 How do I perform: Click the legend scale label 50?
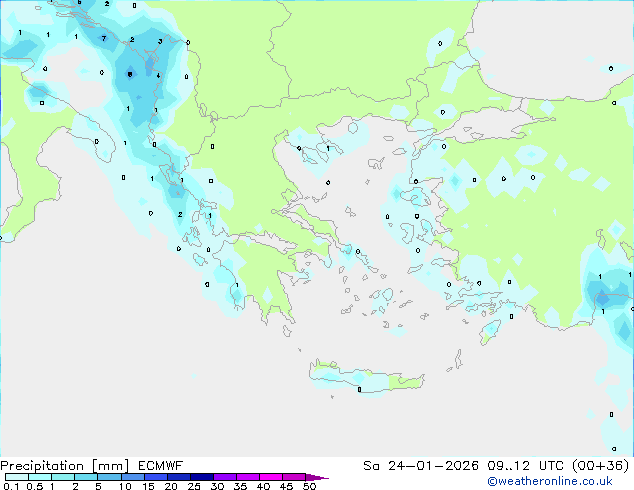309,486
